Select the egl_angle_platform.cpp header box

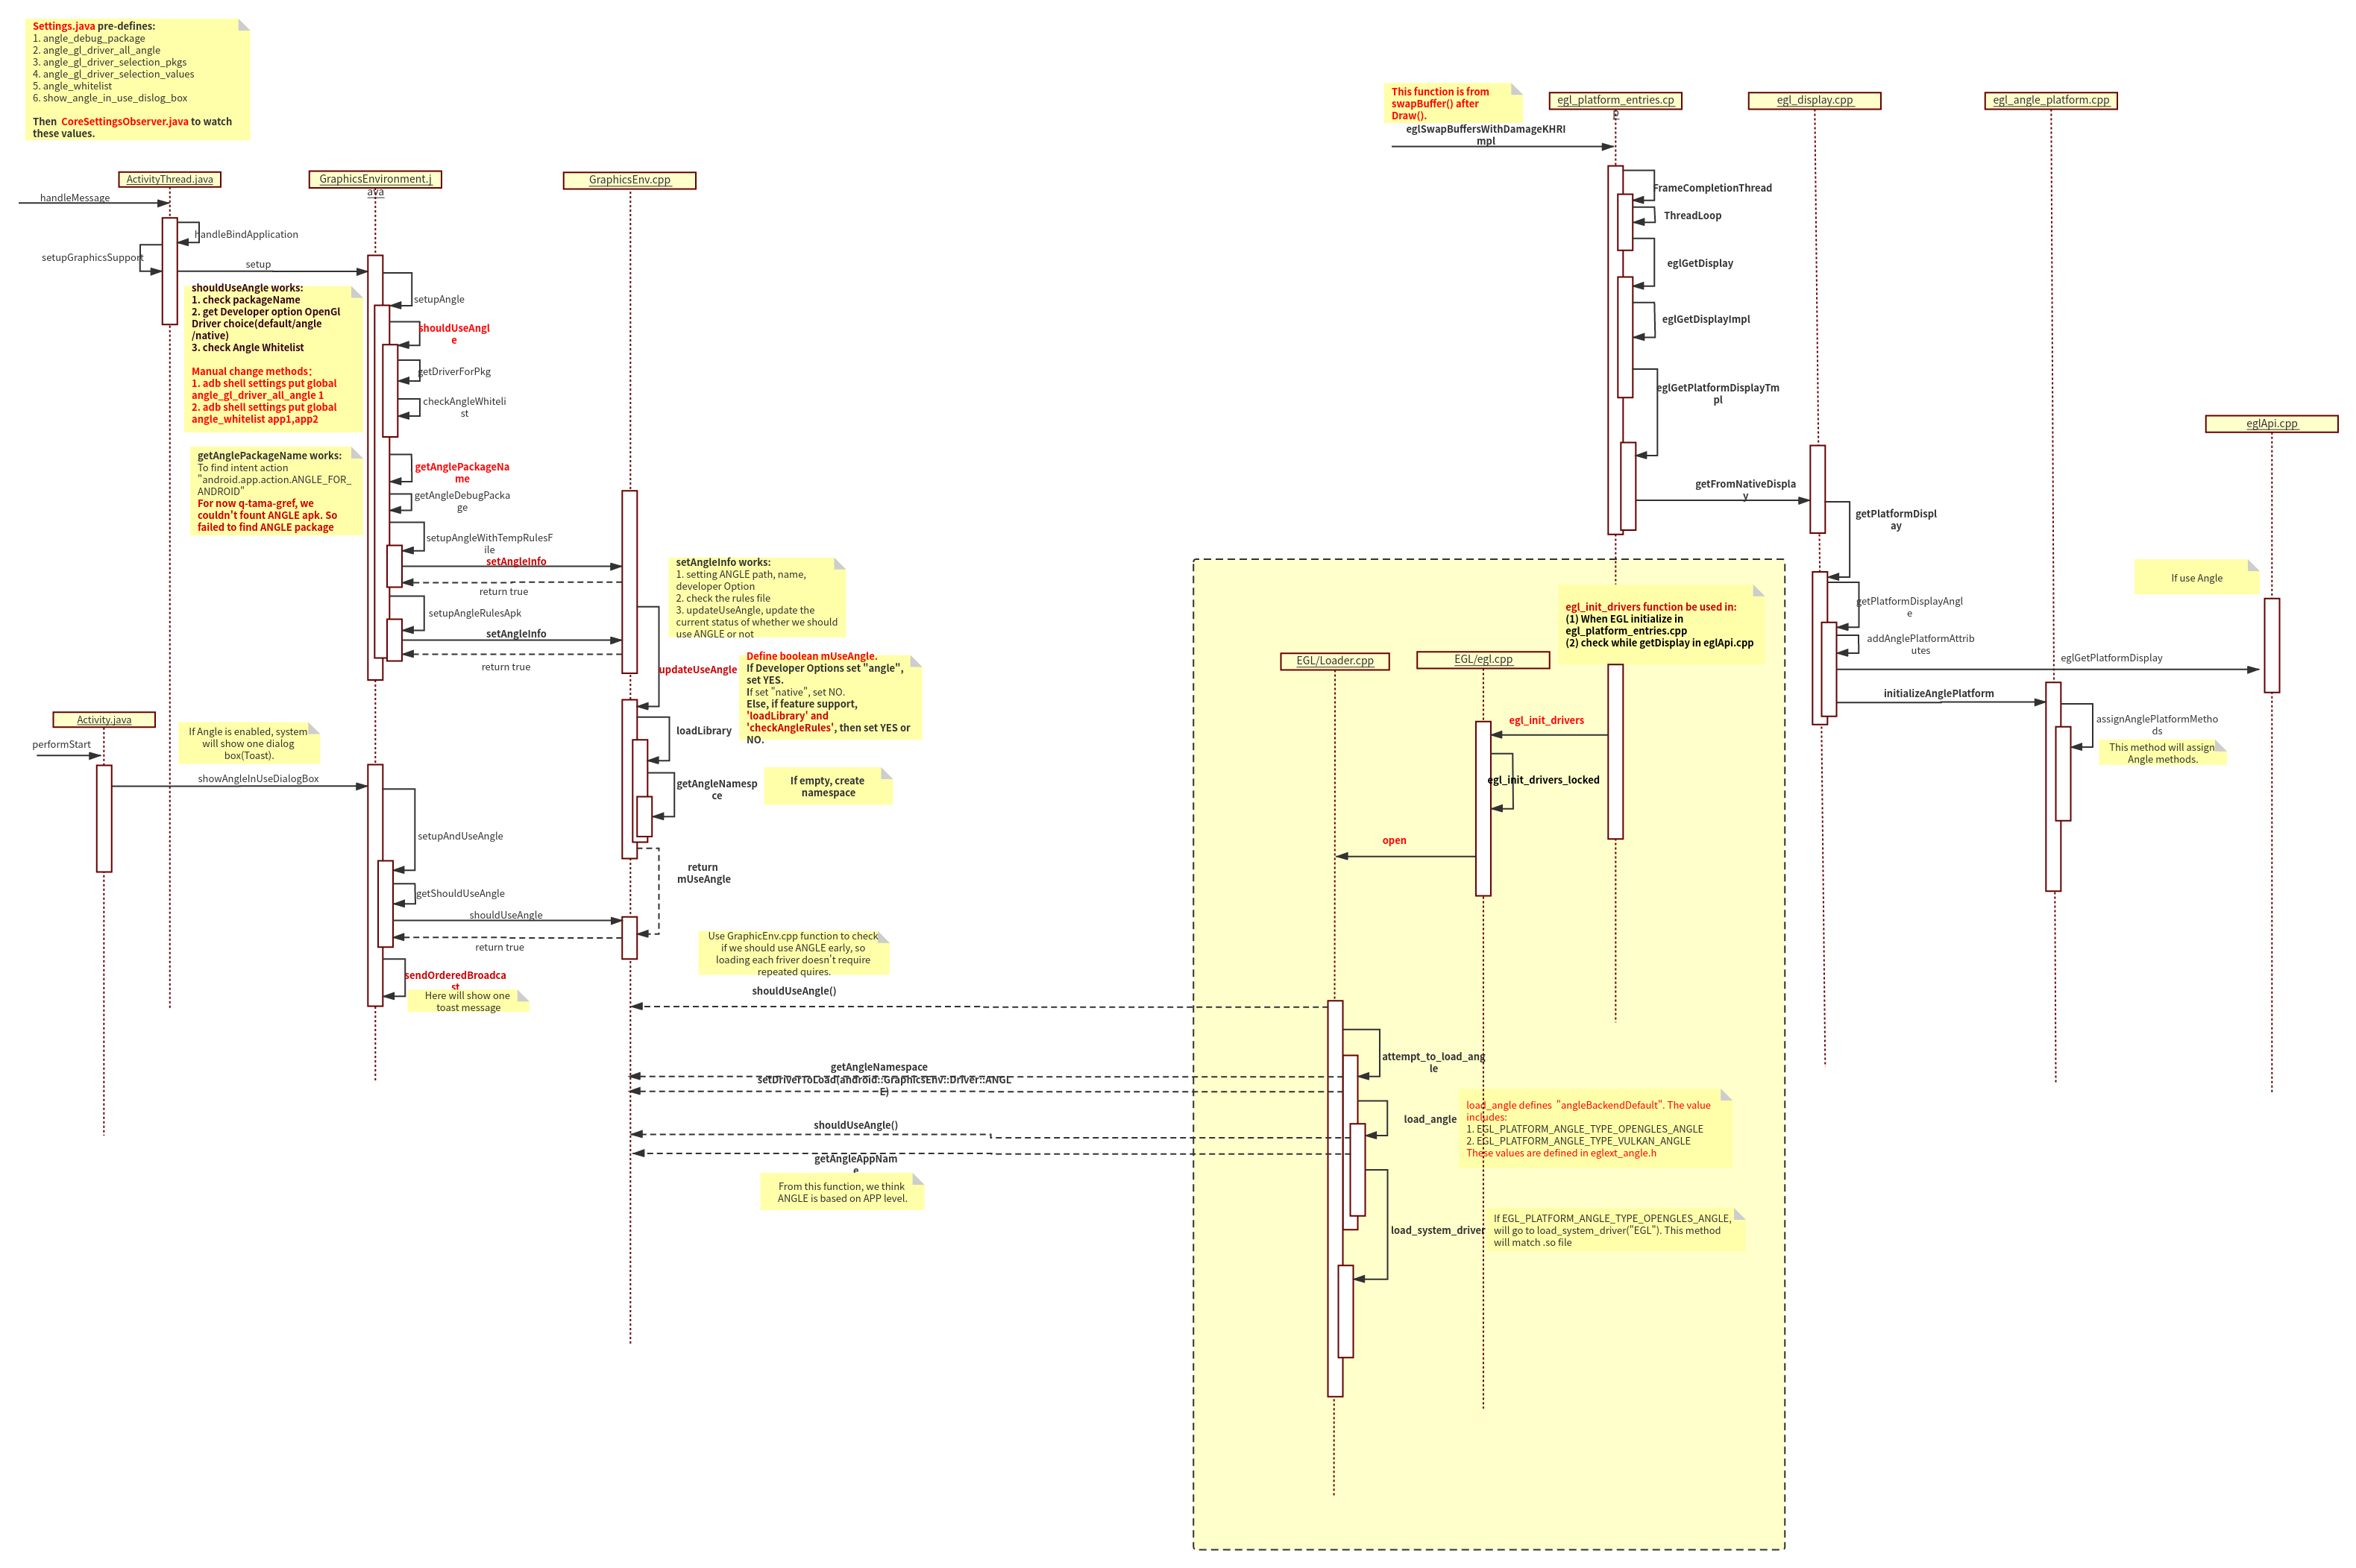tap(2050, 100)
